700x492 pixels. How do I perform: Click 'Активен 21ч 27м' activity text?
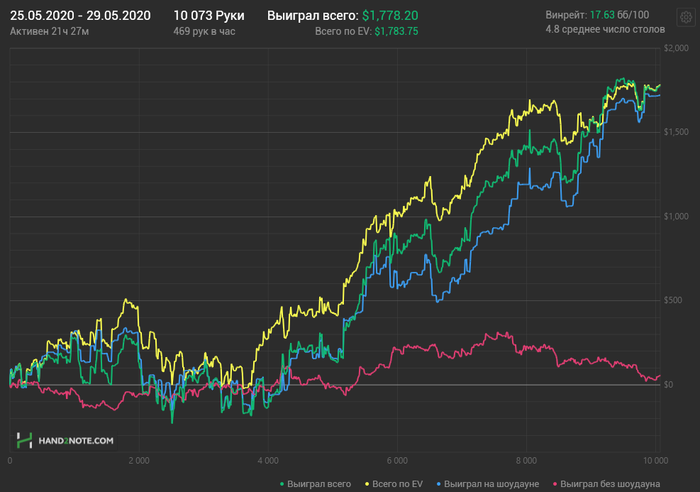(50, 31)
